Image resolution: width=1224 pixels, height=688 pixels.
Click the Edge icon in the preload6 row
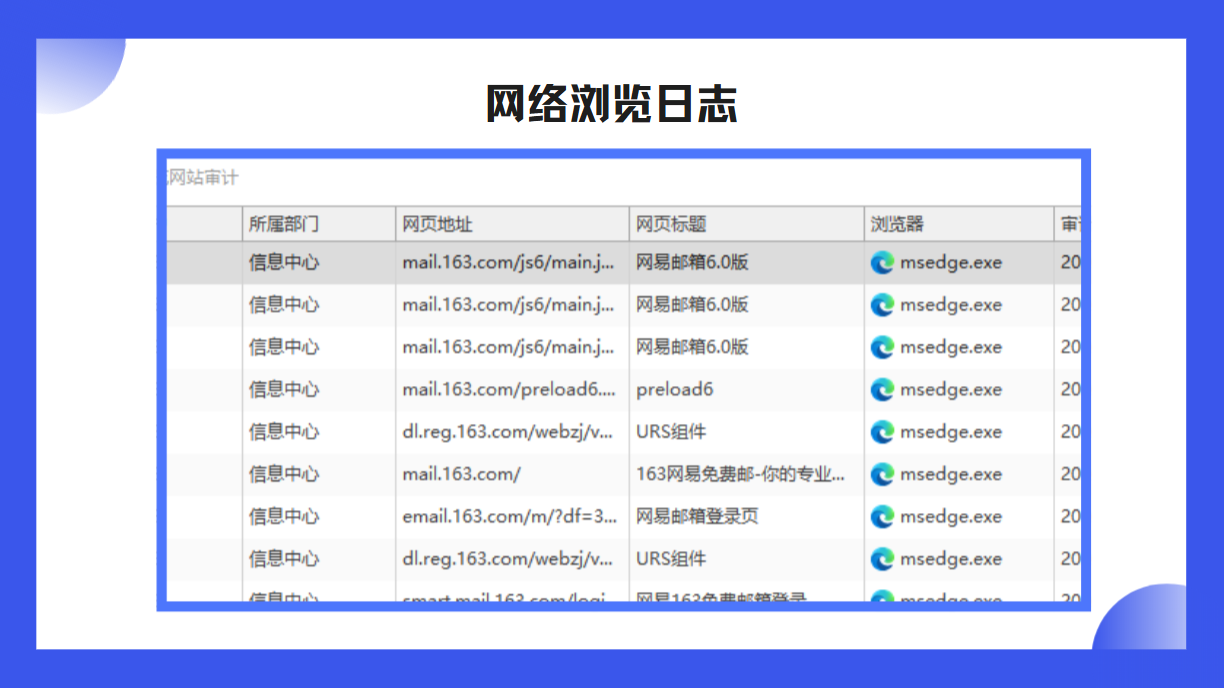click(x=882, y=390)
